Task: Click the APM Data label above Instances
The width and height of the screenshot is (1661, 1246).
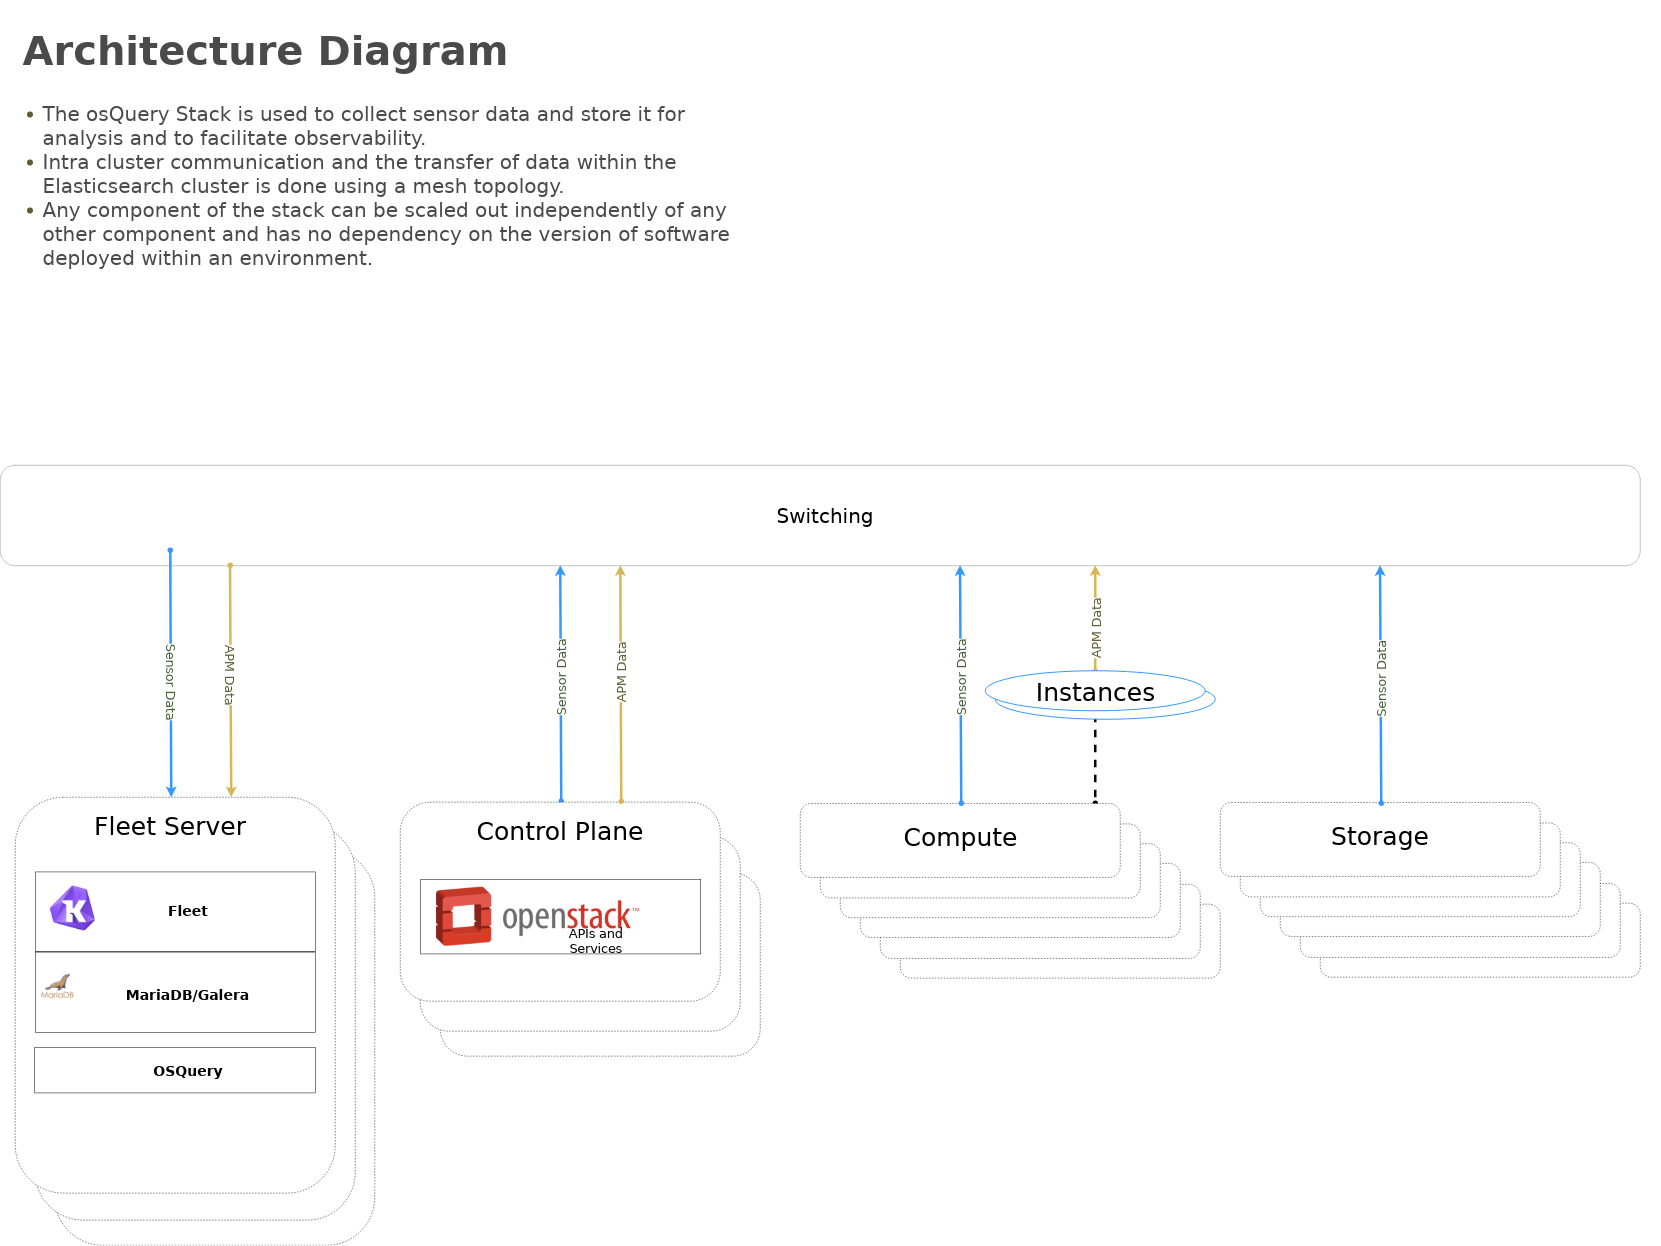Action: coord(1097,628)
